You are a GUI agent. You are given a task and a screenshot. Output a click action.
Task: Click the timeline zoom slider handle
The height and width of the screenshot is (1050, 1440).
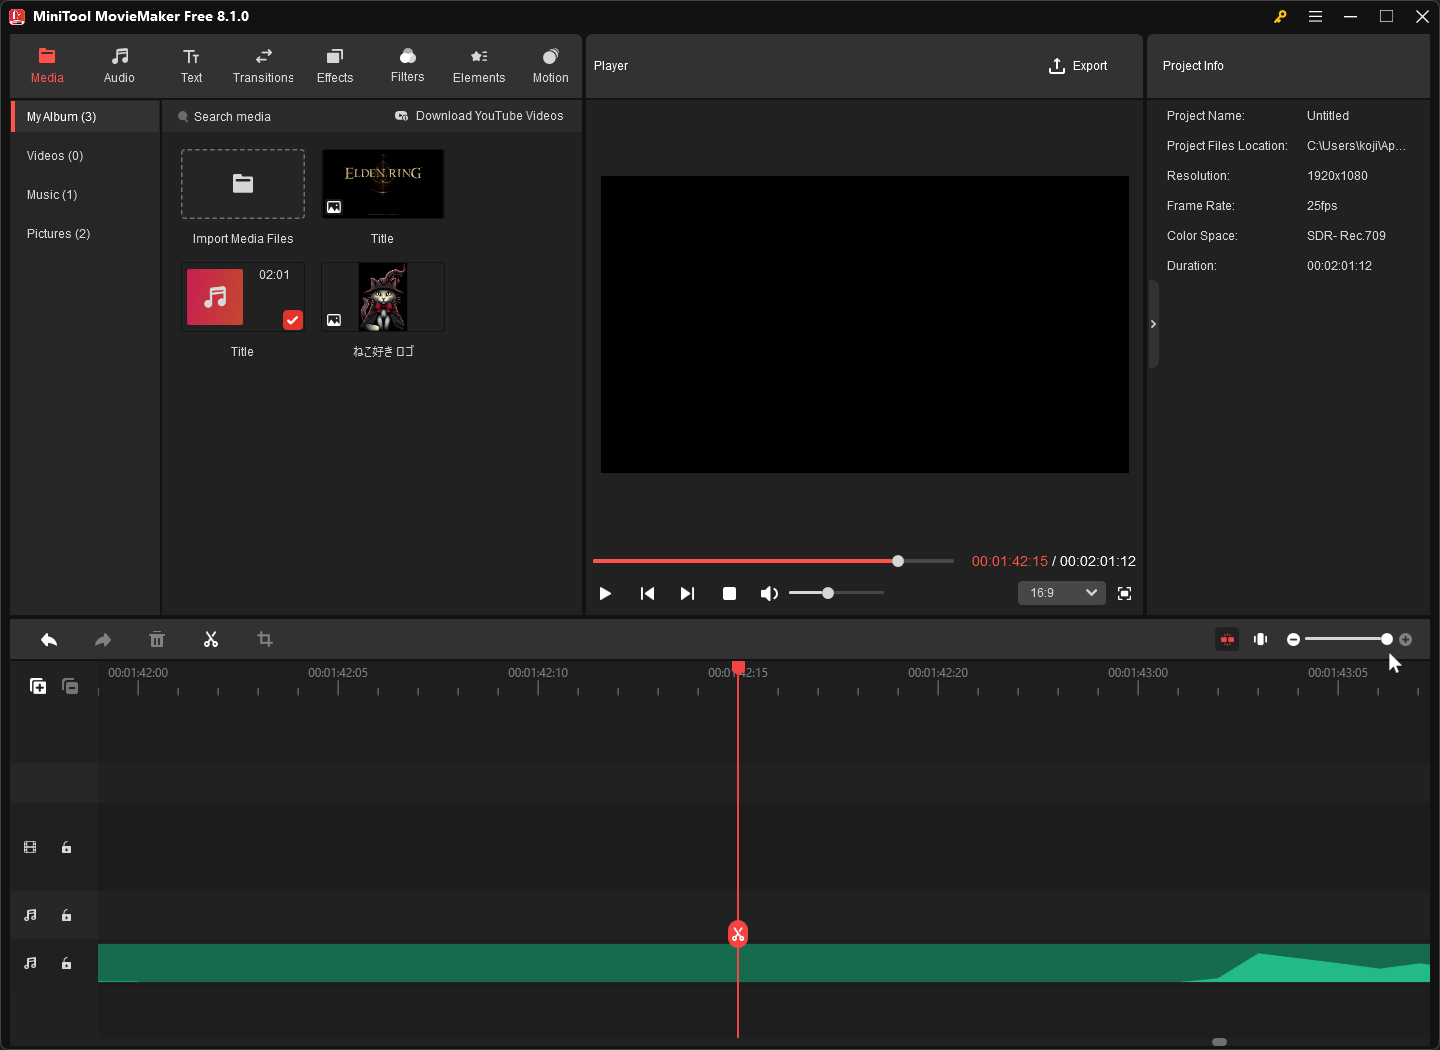[x=1387, y=639]
